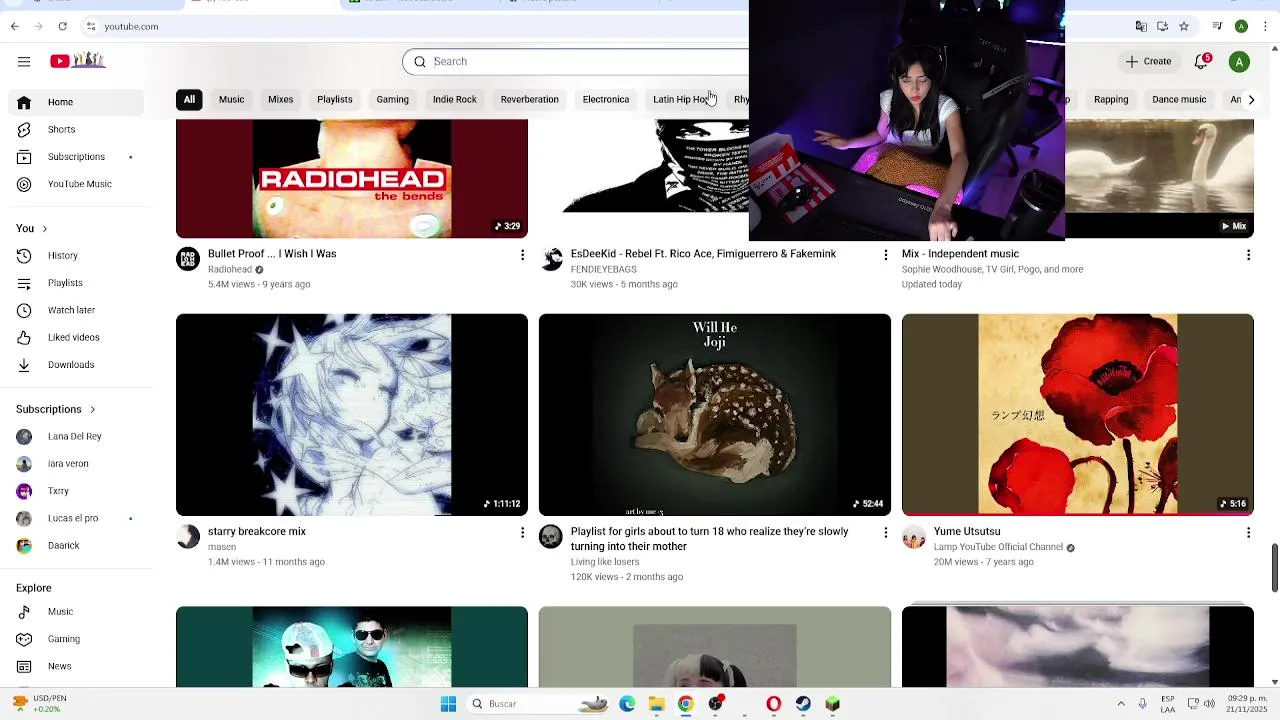The image size is (1280, 720).
Task: Select the Playlists filter chip
Action: [335, 99]
